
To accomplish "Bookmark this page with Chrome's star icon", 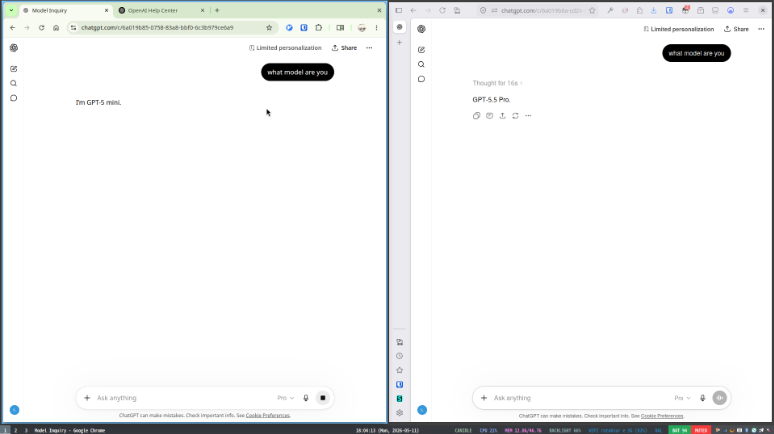I will [269, 28].
